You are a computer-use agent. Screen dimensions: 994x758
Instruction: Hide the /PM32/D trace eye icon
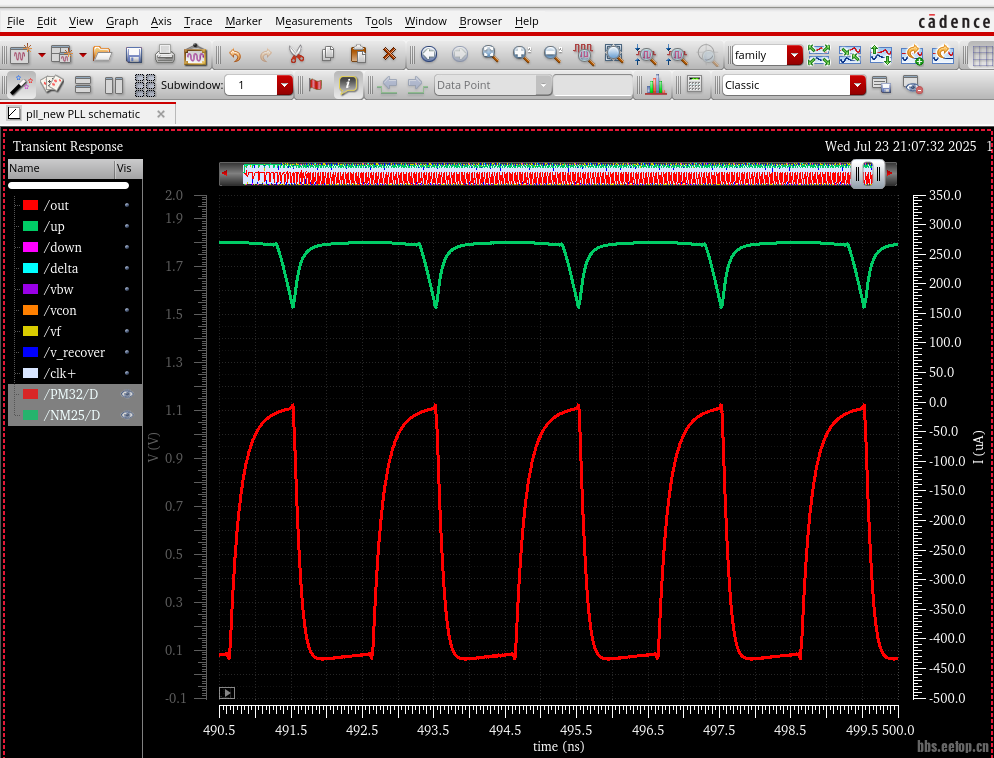pos(127,394)
